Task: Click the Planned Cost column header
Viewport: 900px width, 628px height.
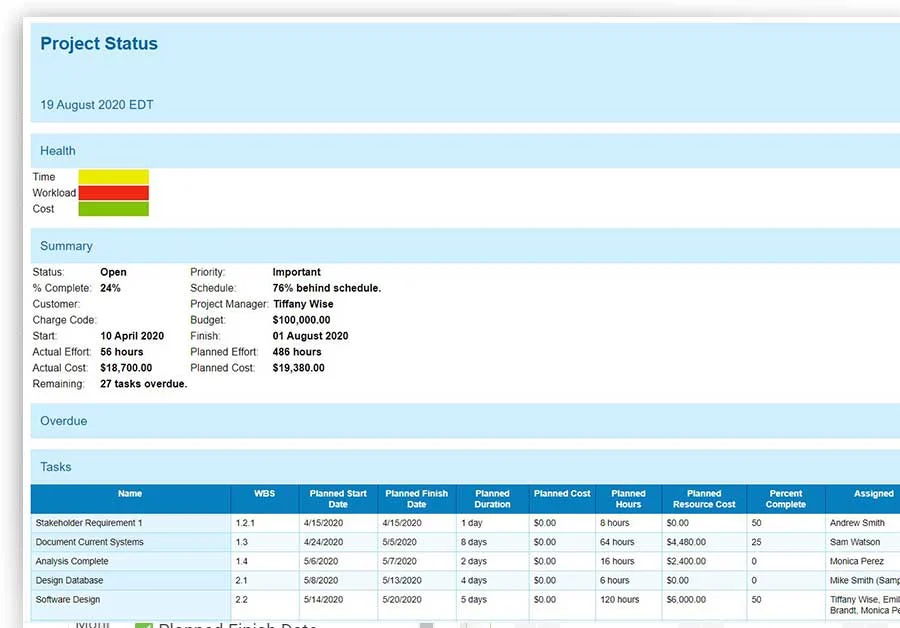Action: click(x=562, y=499)
